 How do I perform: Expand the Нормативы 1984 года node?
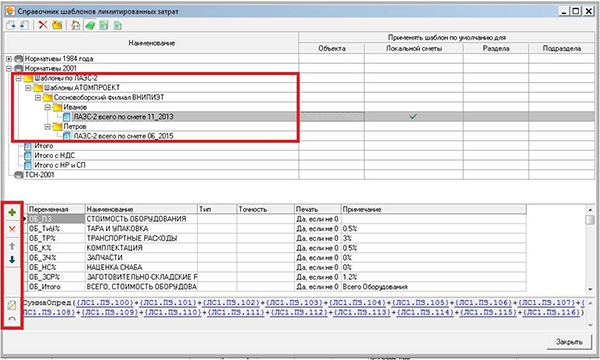pyautogui.click(x=9, y=59)
